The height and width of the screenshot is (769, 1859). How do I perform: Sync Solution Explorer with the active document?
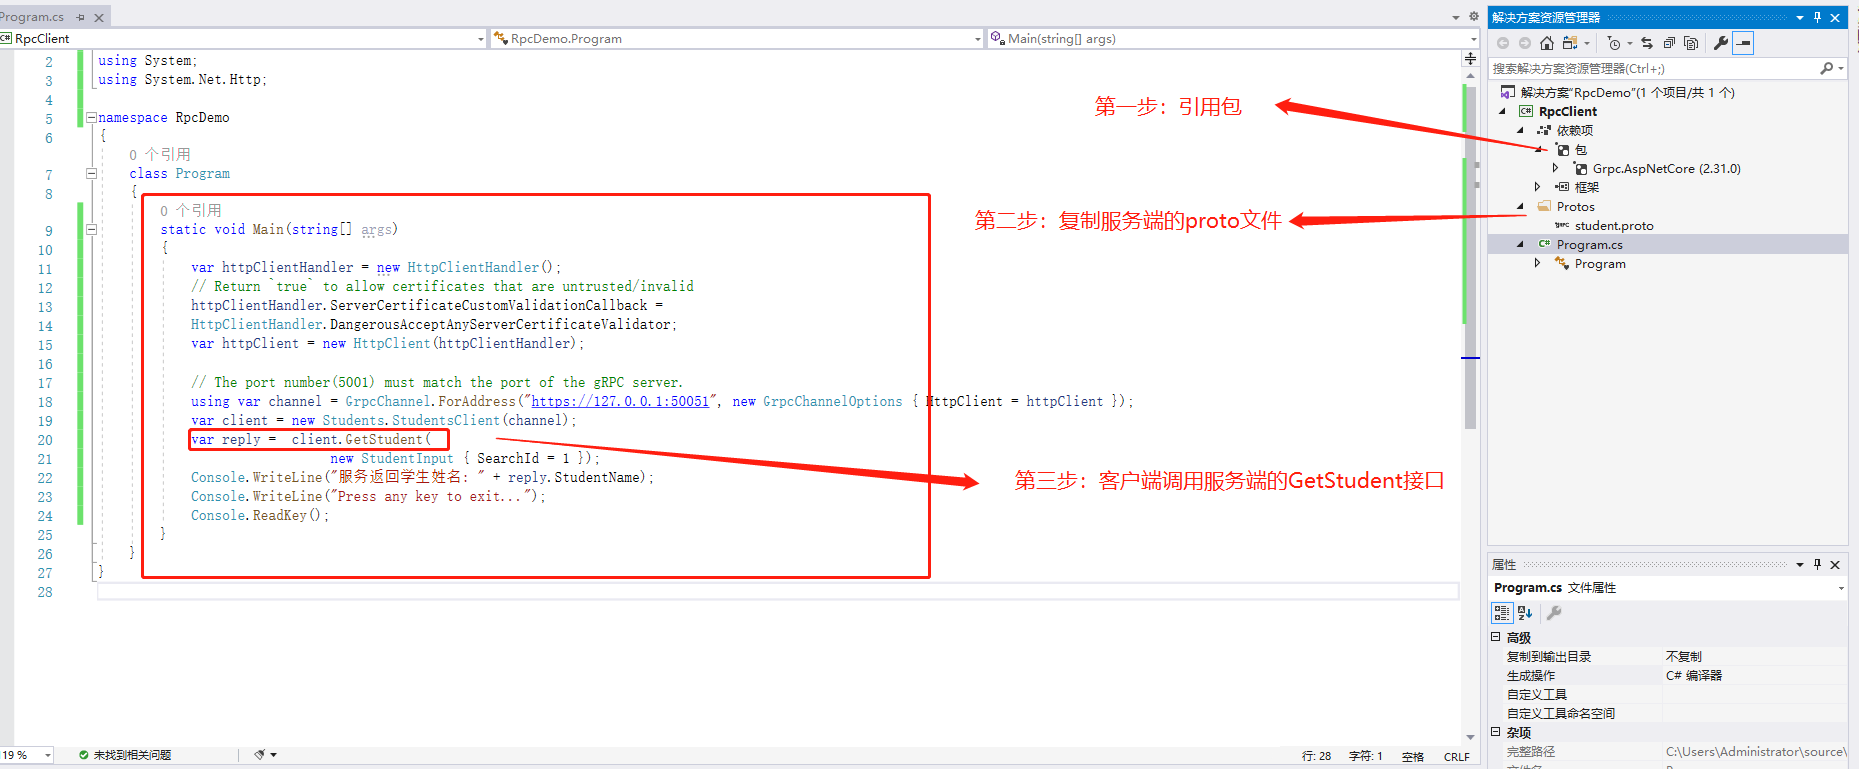click(x=1647, y=43)
